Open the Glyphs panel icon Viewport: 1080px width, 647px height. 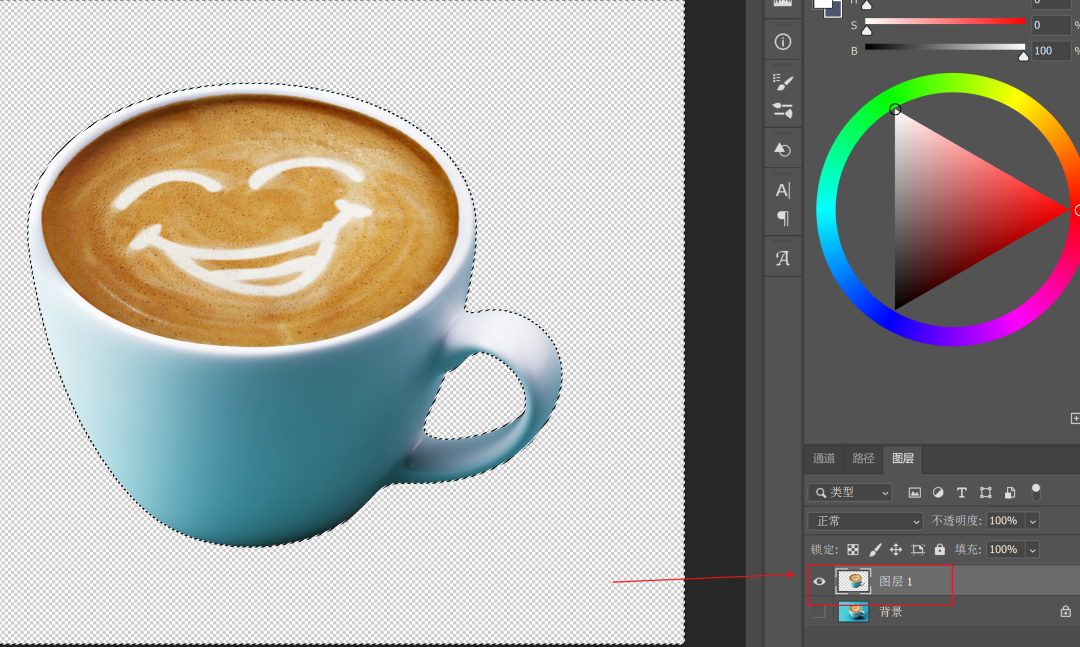pyautogui.click(x=783, y=259)
